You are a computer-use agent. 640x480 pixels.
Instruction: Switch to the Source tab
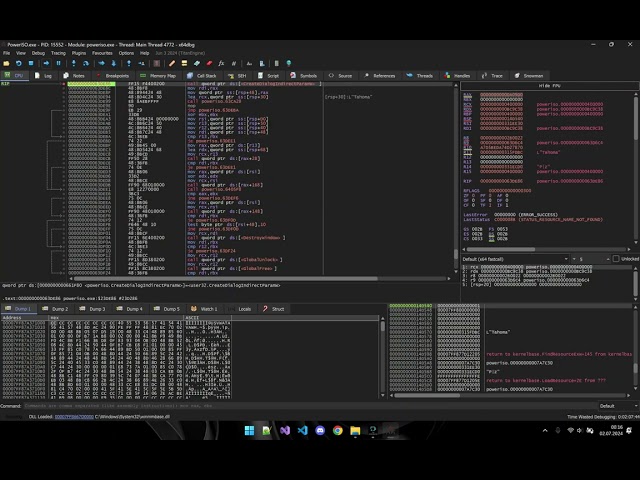(340, 76)
